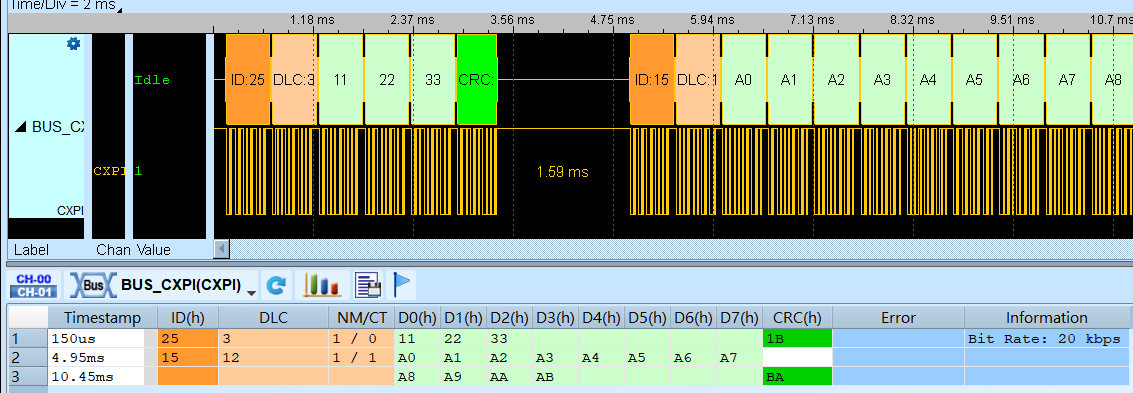1133x393 pixels.
Task: Refresh the bus decode table
Action: [275, 285]
